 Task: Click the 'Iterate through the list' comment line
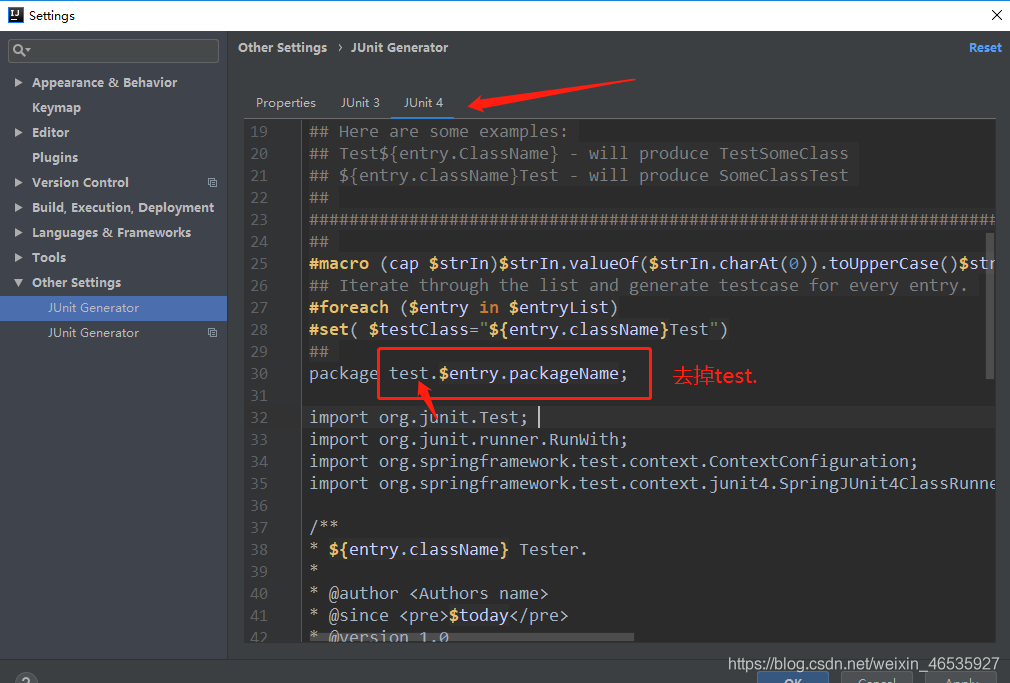click(638, 285)
